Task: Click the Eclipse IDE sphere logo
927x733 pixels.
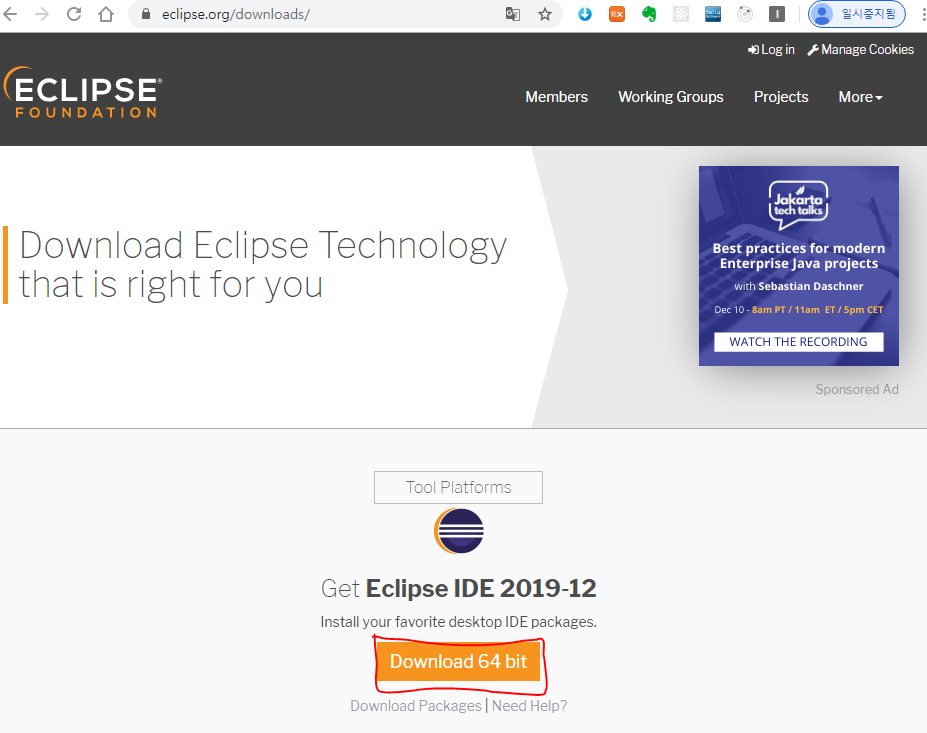Action: pos(459,531)
